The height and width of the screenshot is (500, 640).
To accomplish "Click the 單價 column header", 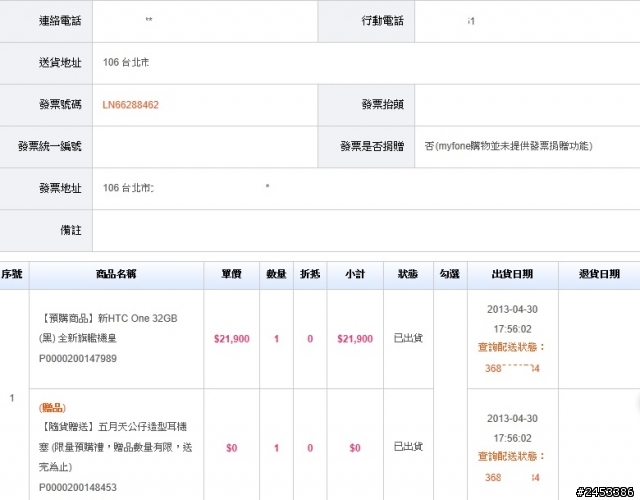I will pos(231,275).
